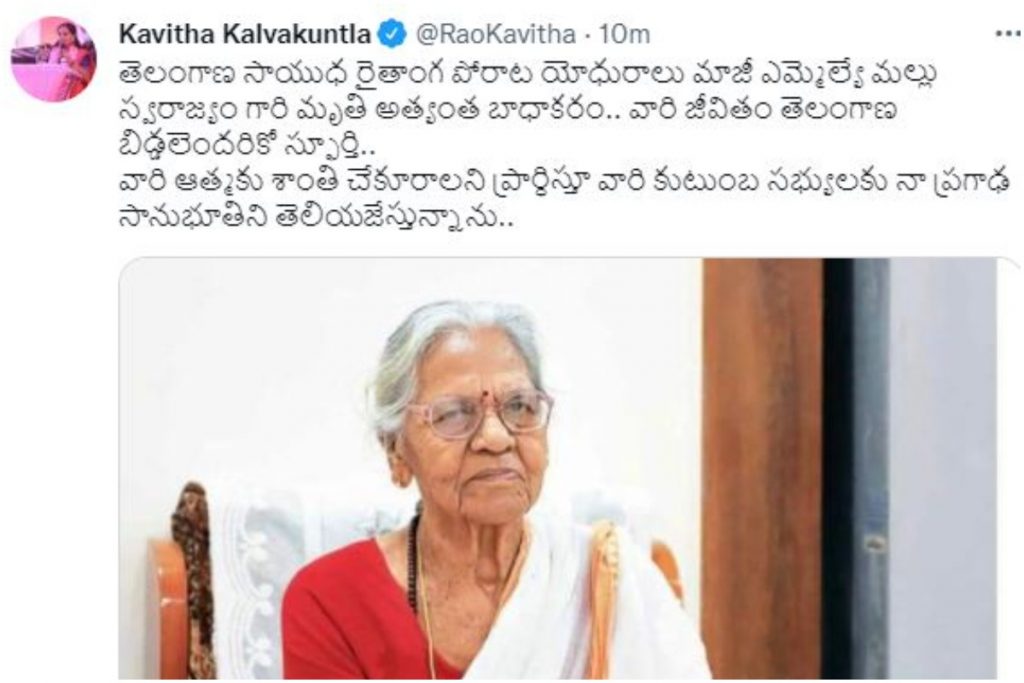Click tweet line starting తెలంగాణ సాయుధ
This screenshot has height=683, width=1024.
click(528, 74)
